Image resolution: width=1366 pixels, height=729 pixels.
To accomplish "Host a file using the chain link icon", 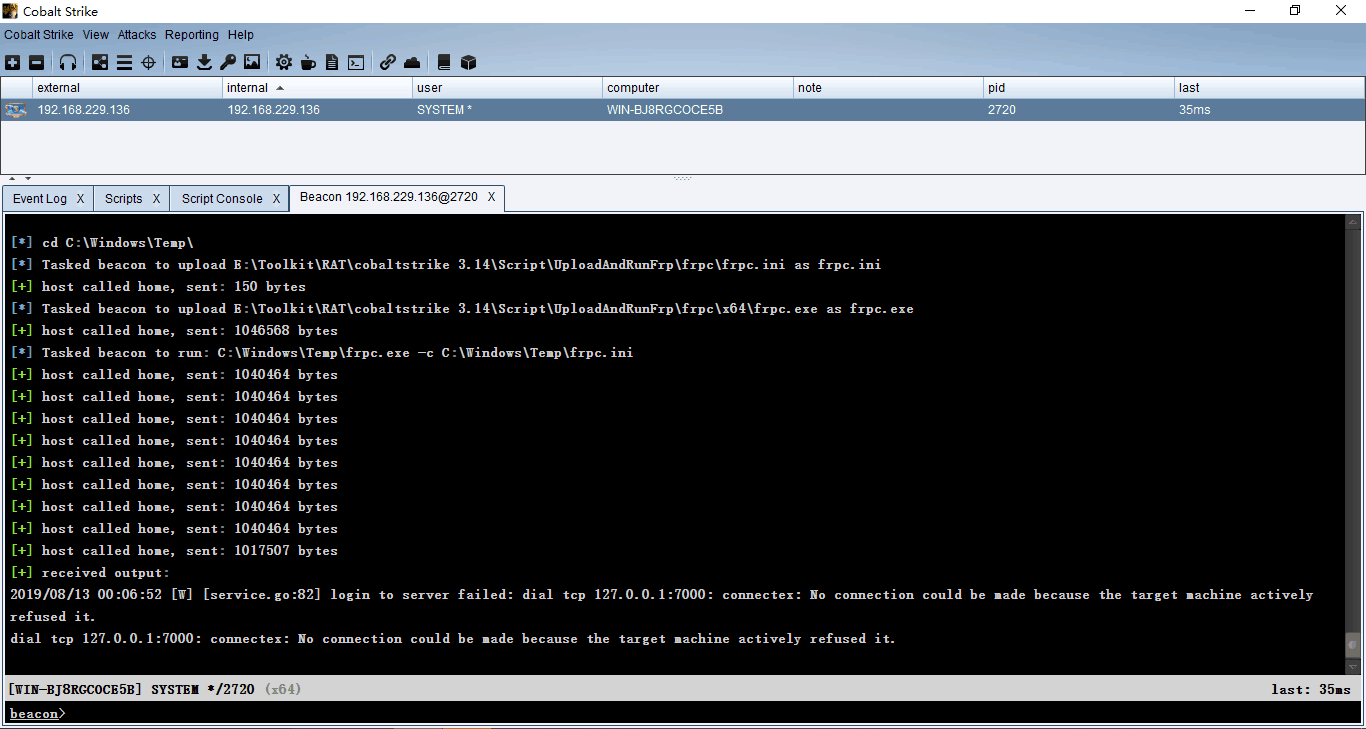I will [388, 62].
